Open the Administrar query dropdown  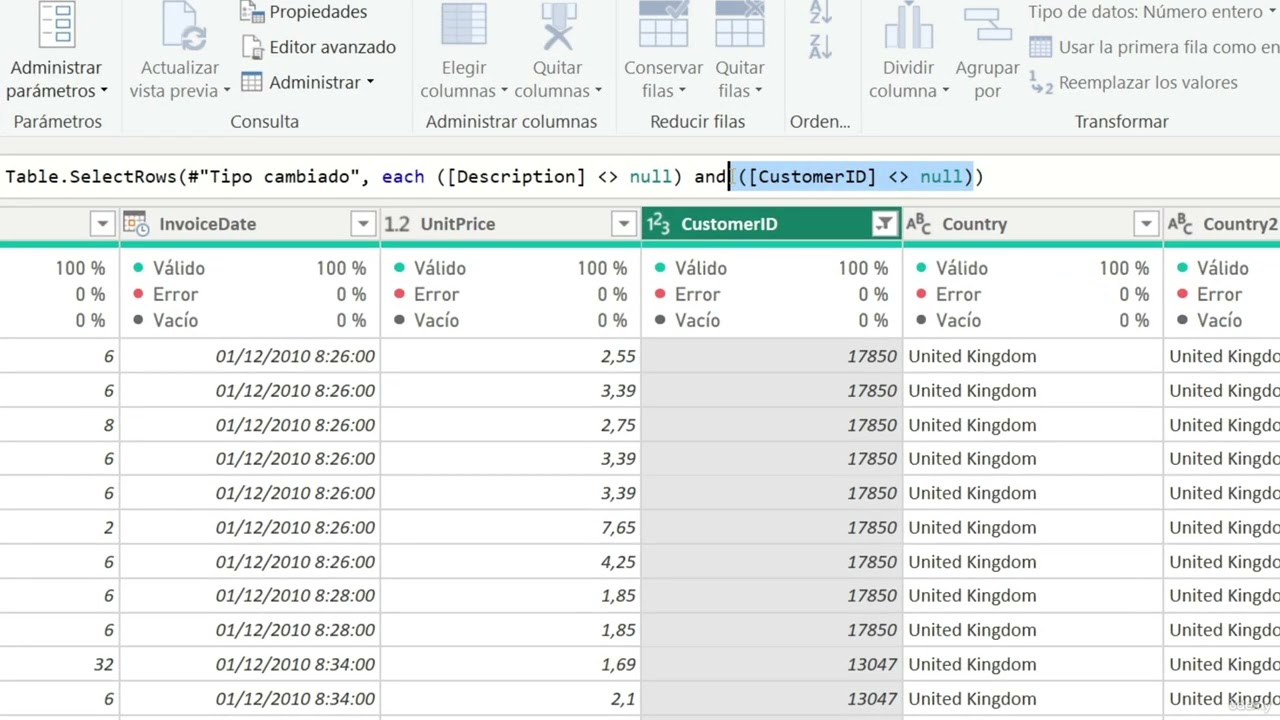coord(308,82)
